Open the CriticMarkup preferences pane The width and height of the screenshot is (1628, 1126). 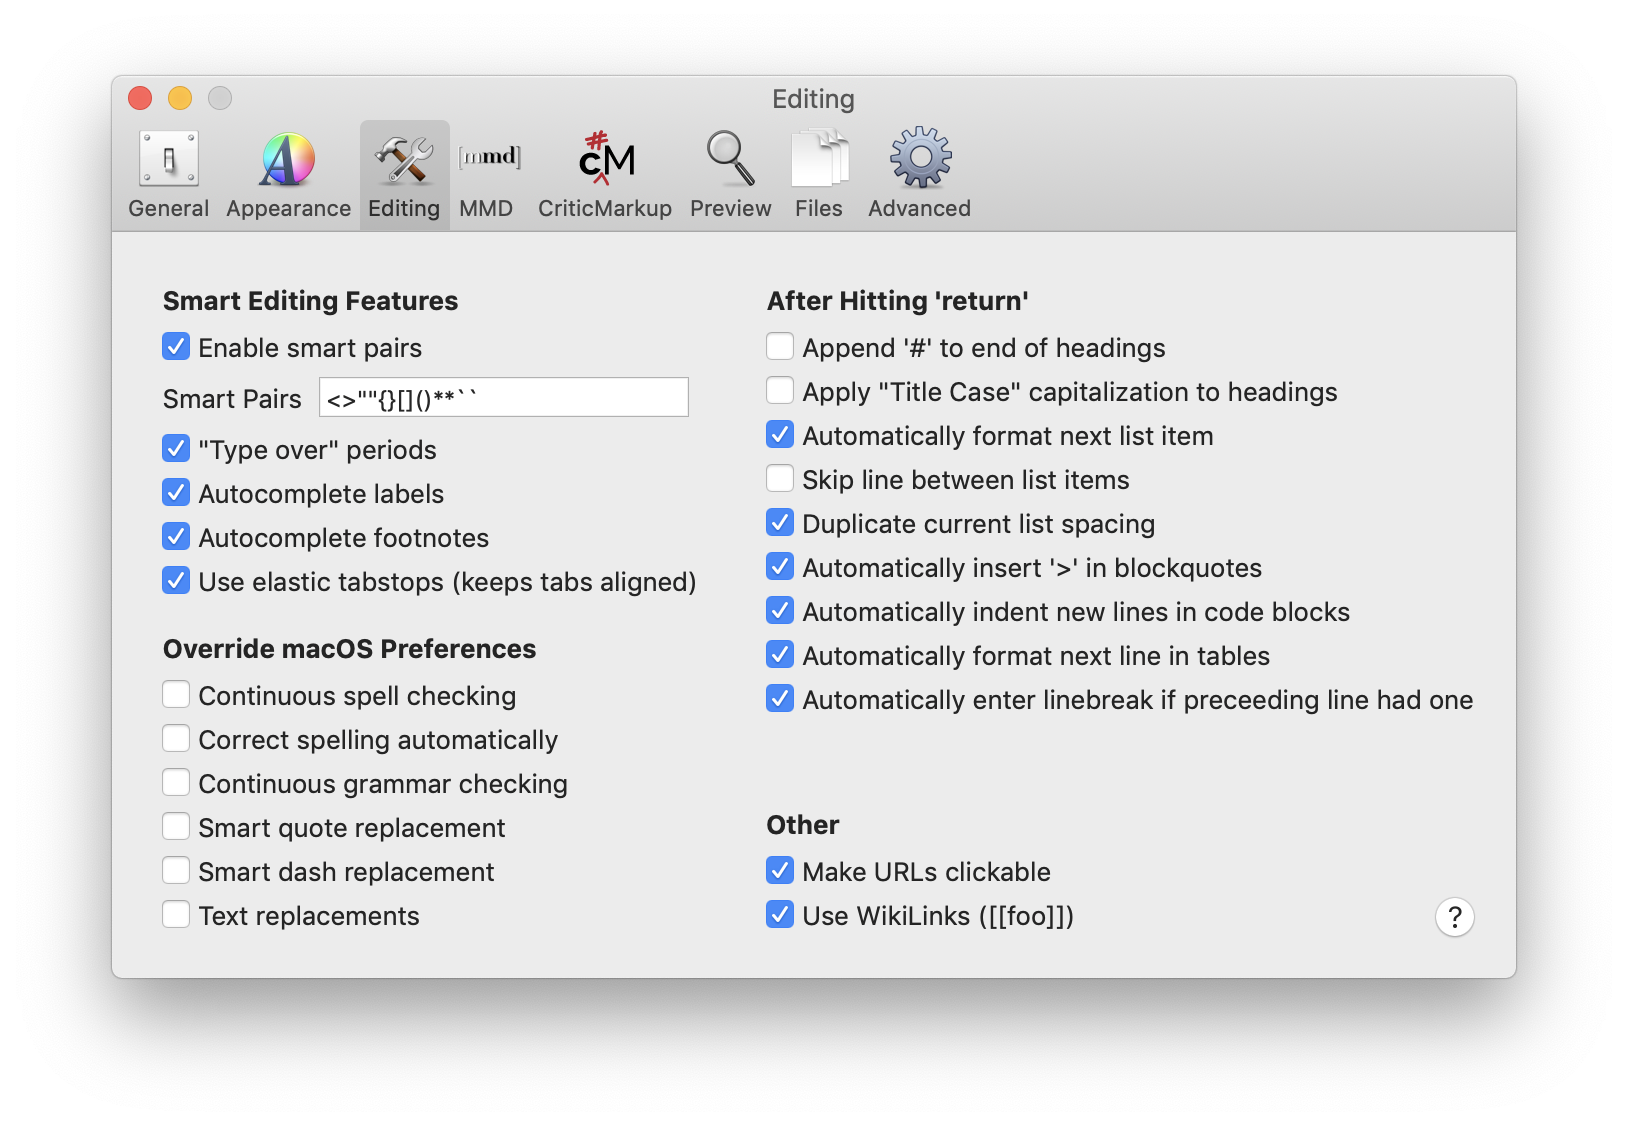(x=605, y=175)
